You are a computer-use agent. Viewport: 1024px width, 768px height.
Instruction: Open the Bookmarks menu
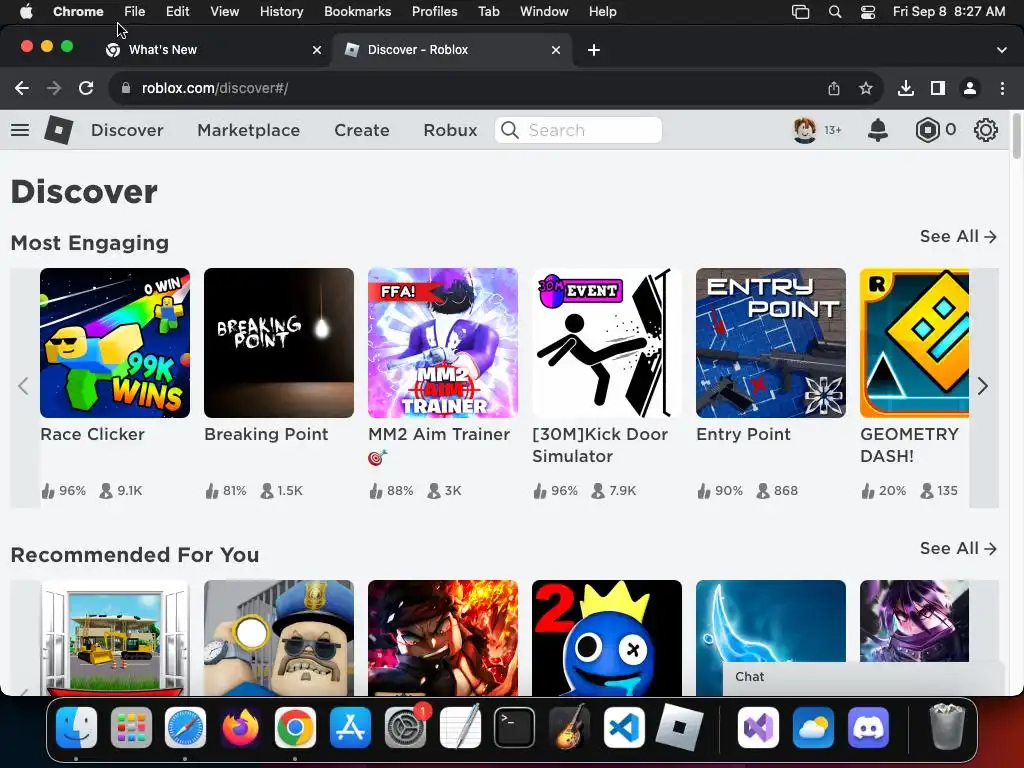(357, 12)
